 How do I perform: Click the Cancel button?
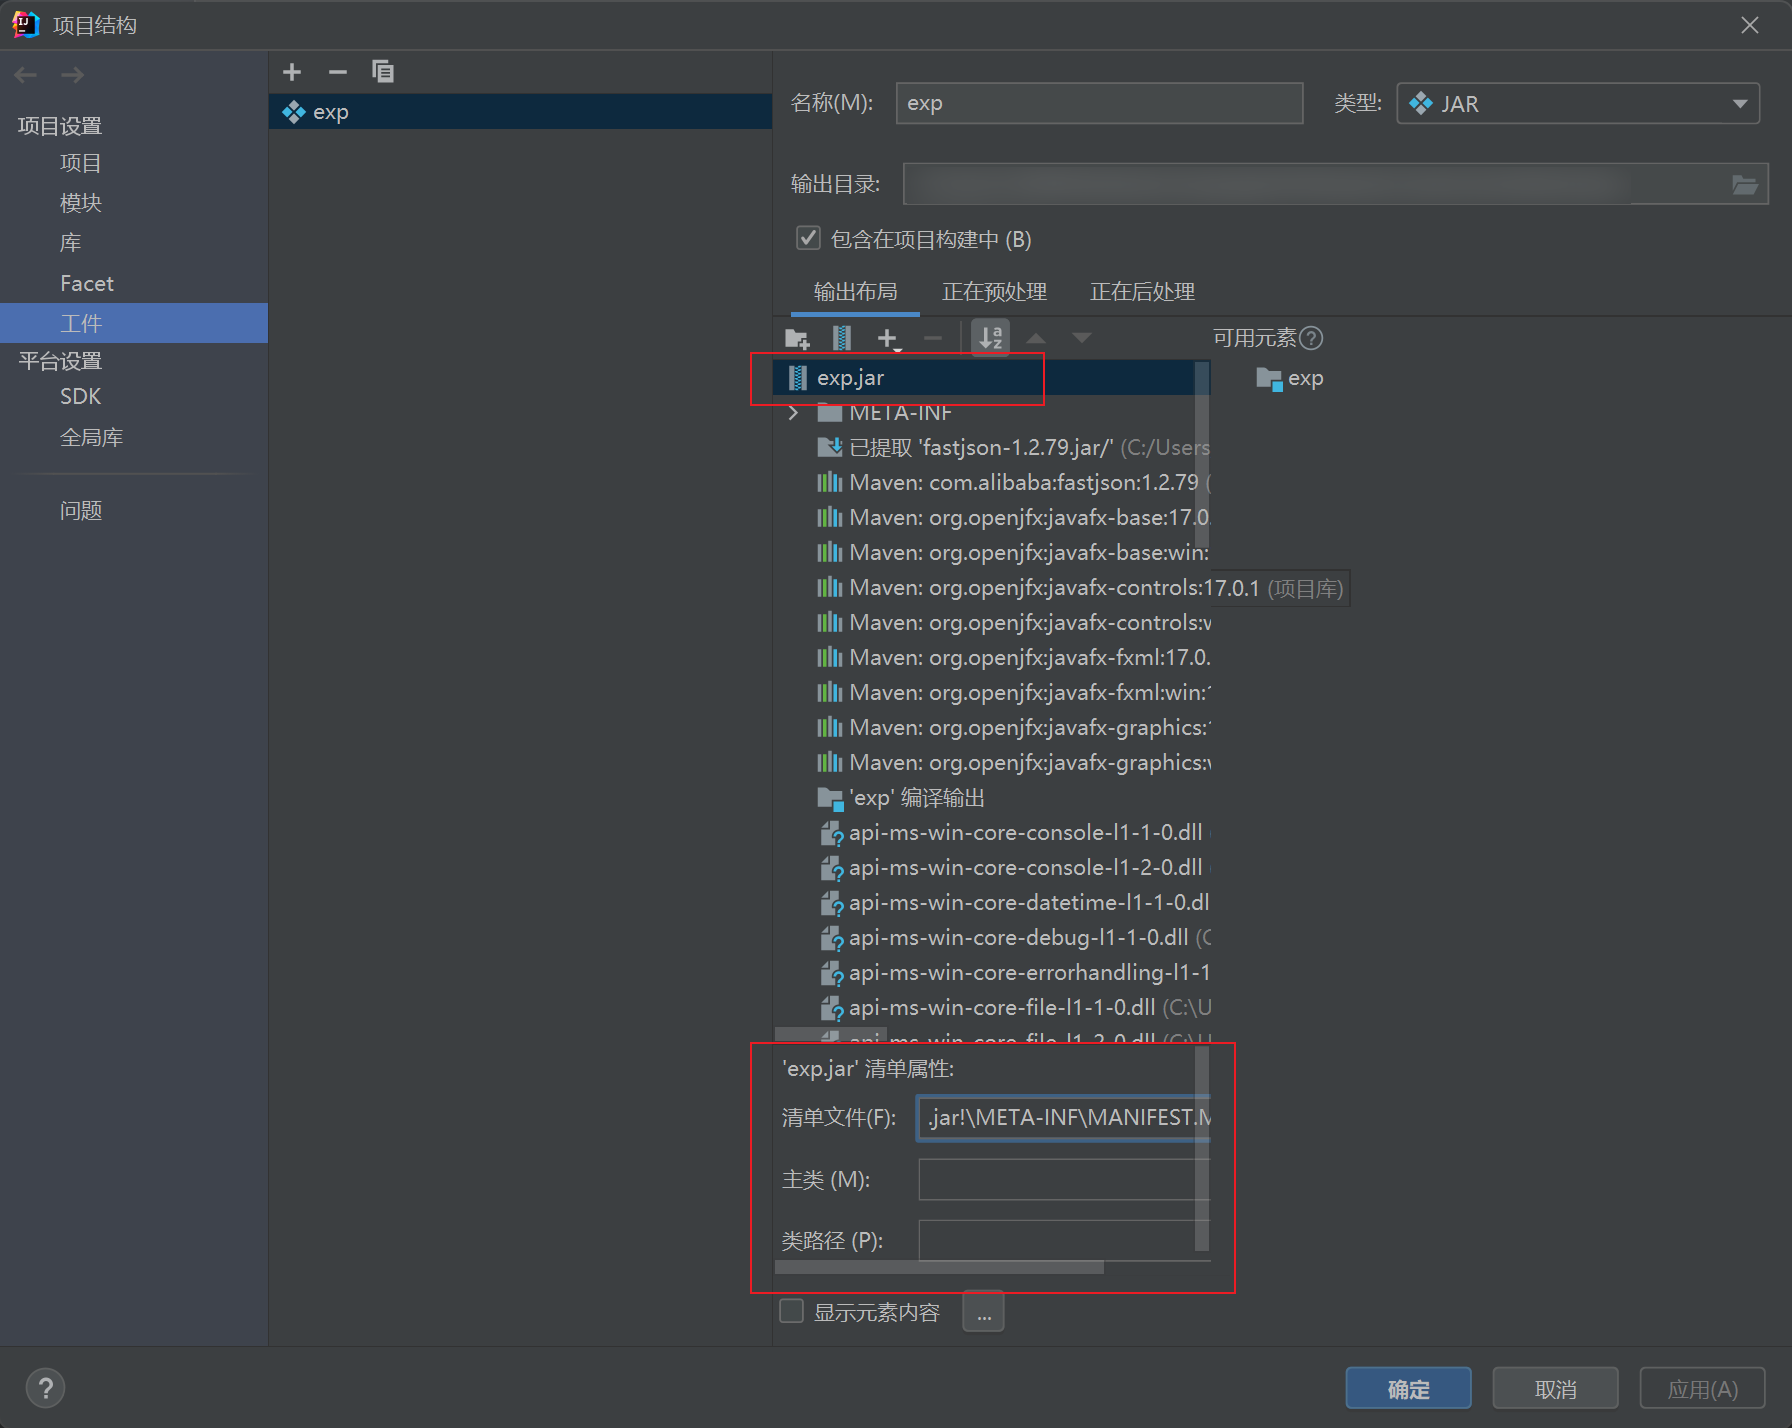pos(1555,1389)
